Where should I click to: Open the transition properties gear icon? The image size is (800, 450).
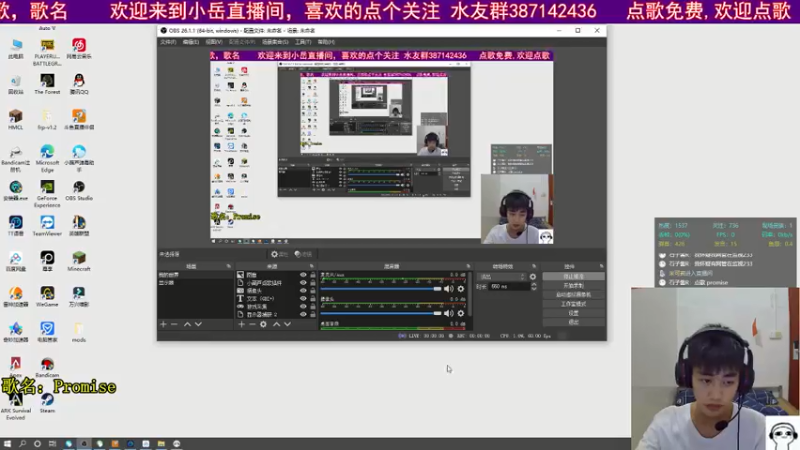tap(533, 277)
